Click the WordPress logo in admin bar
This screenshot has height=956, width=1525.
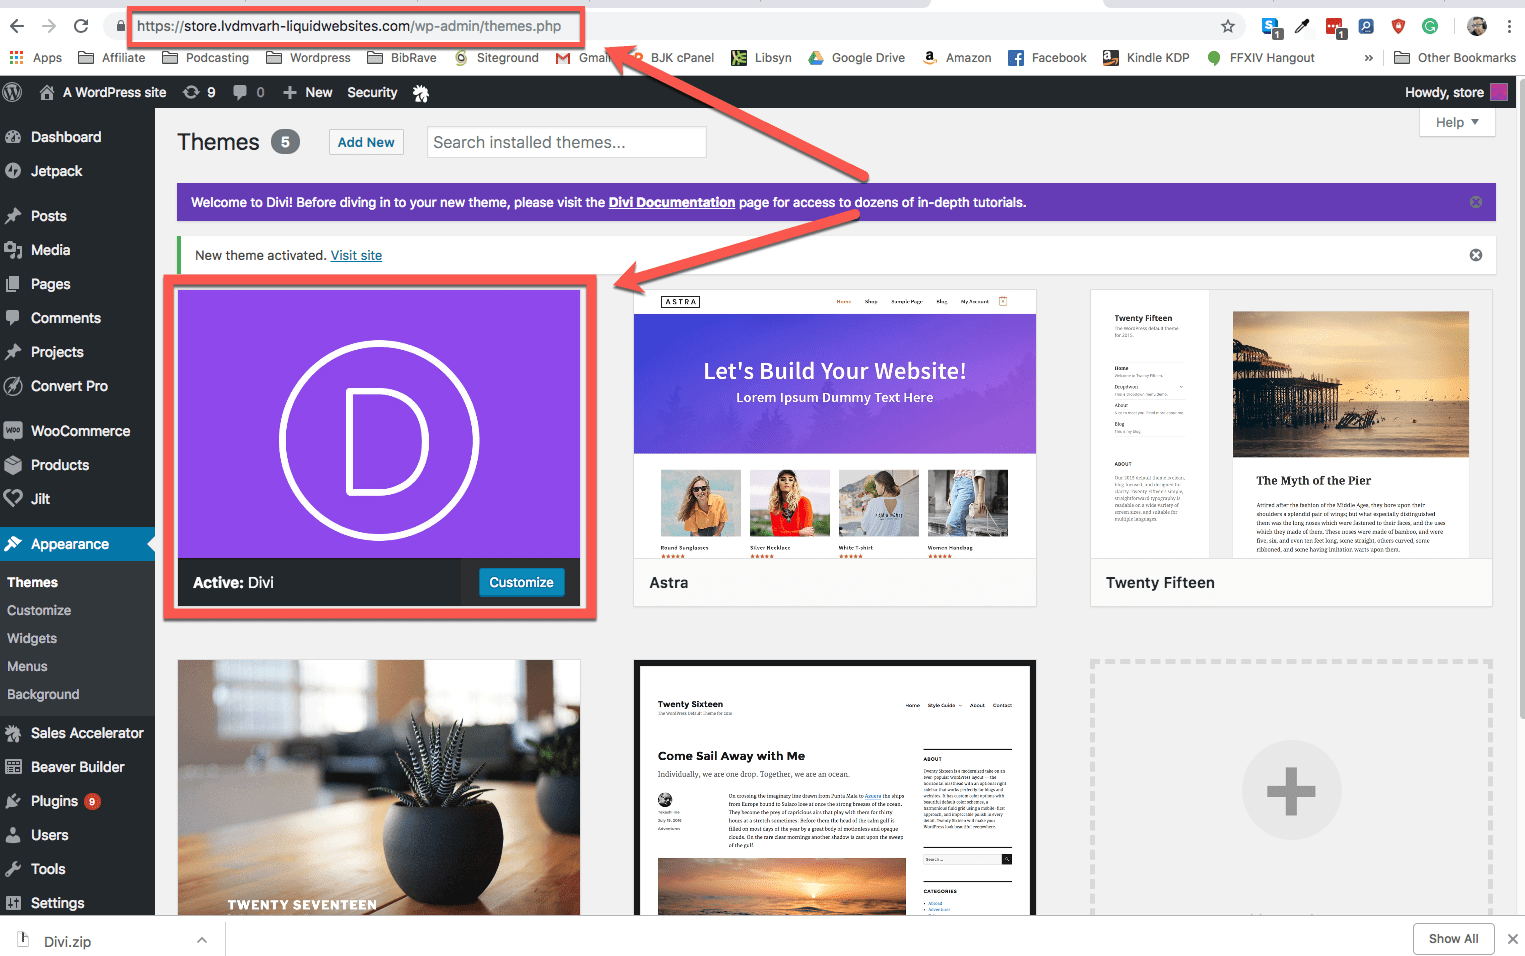coord(13,92)
